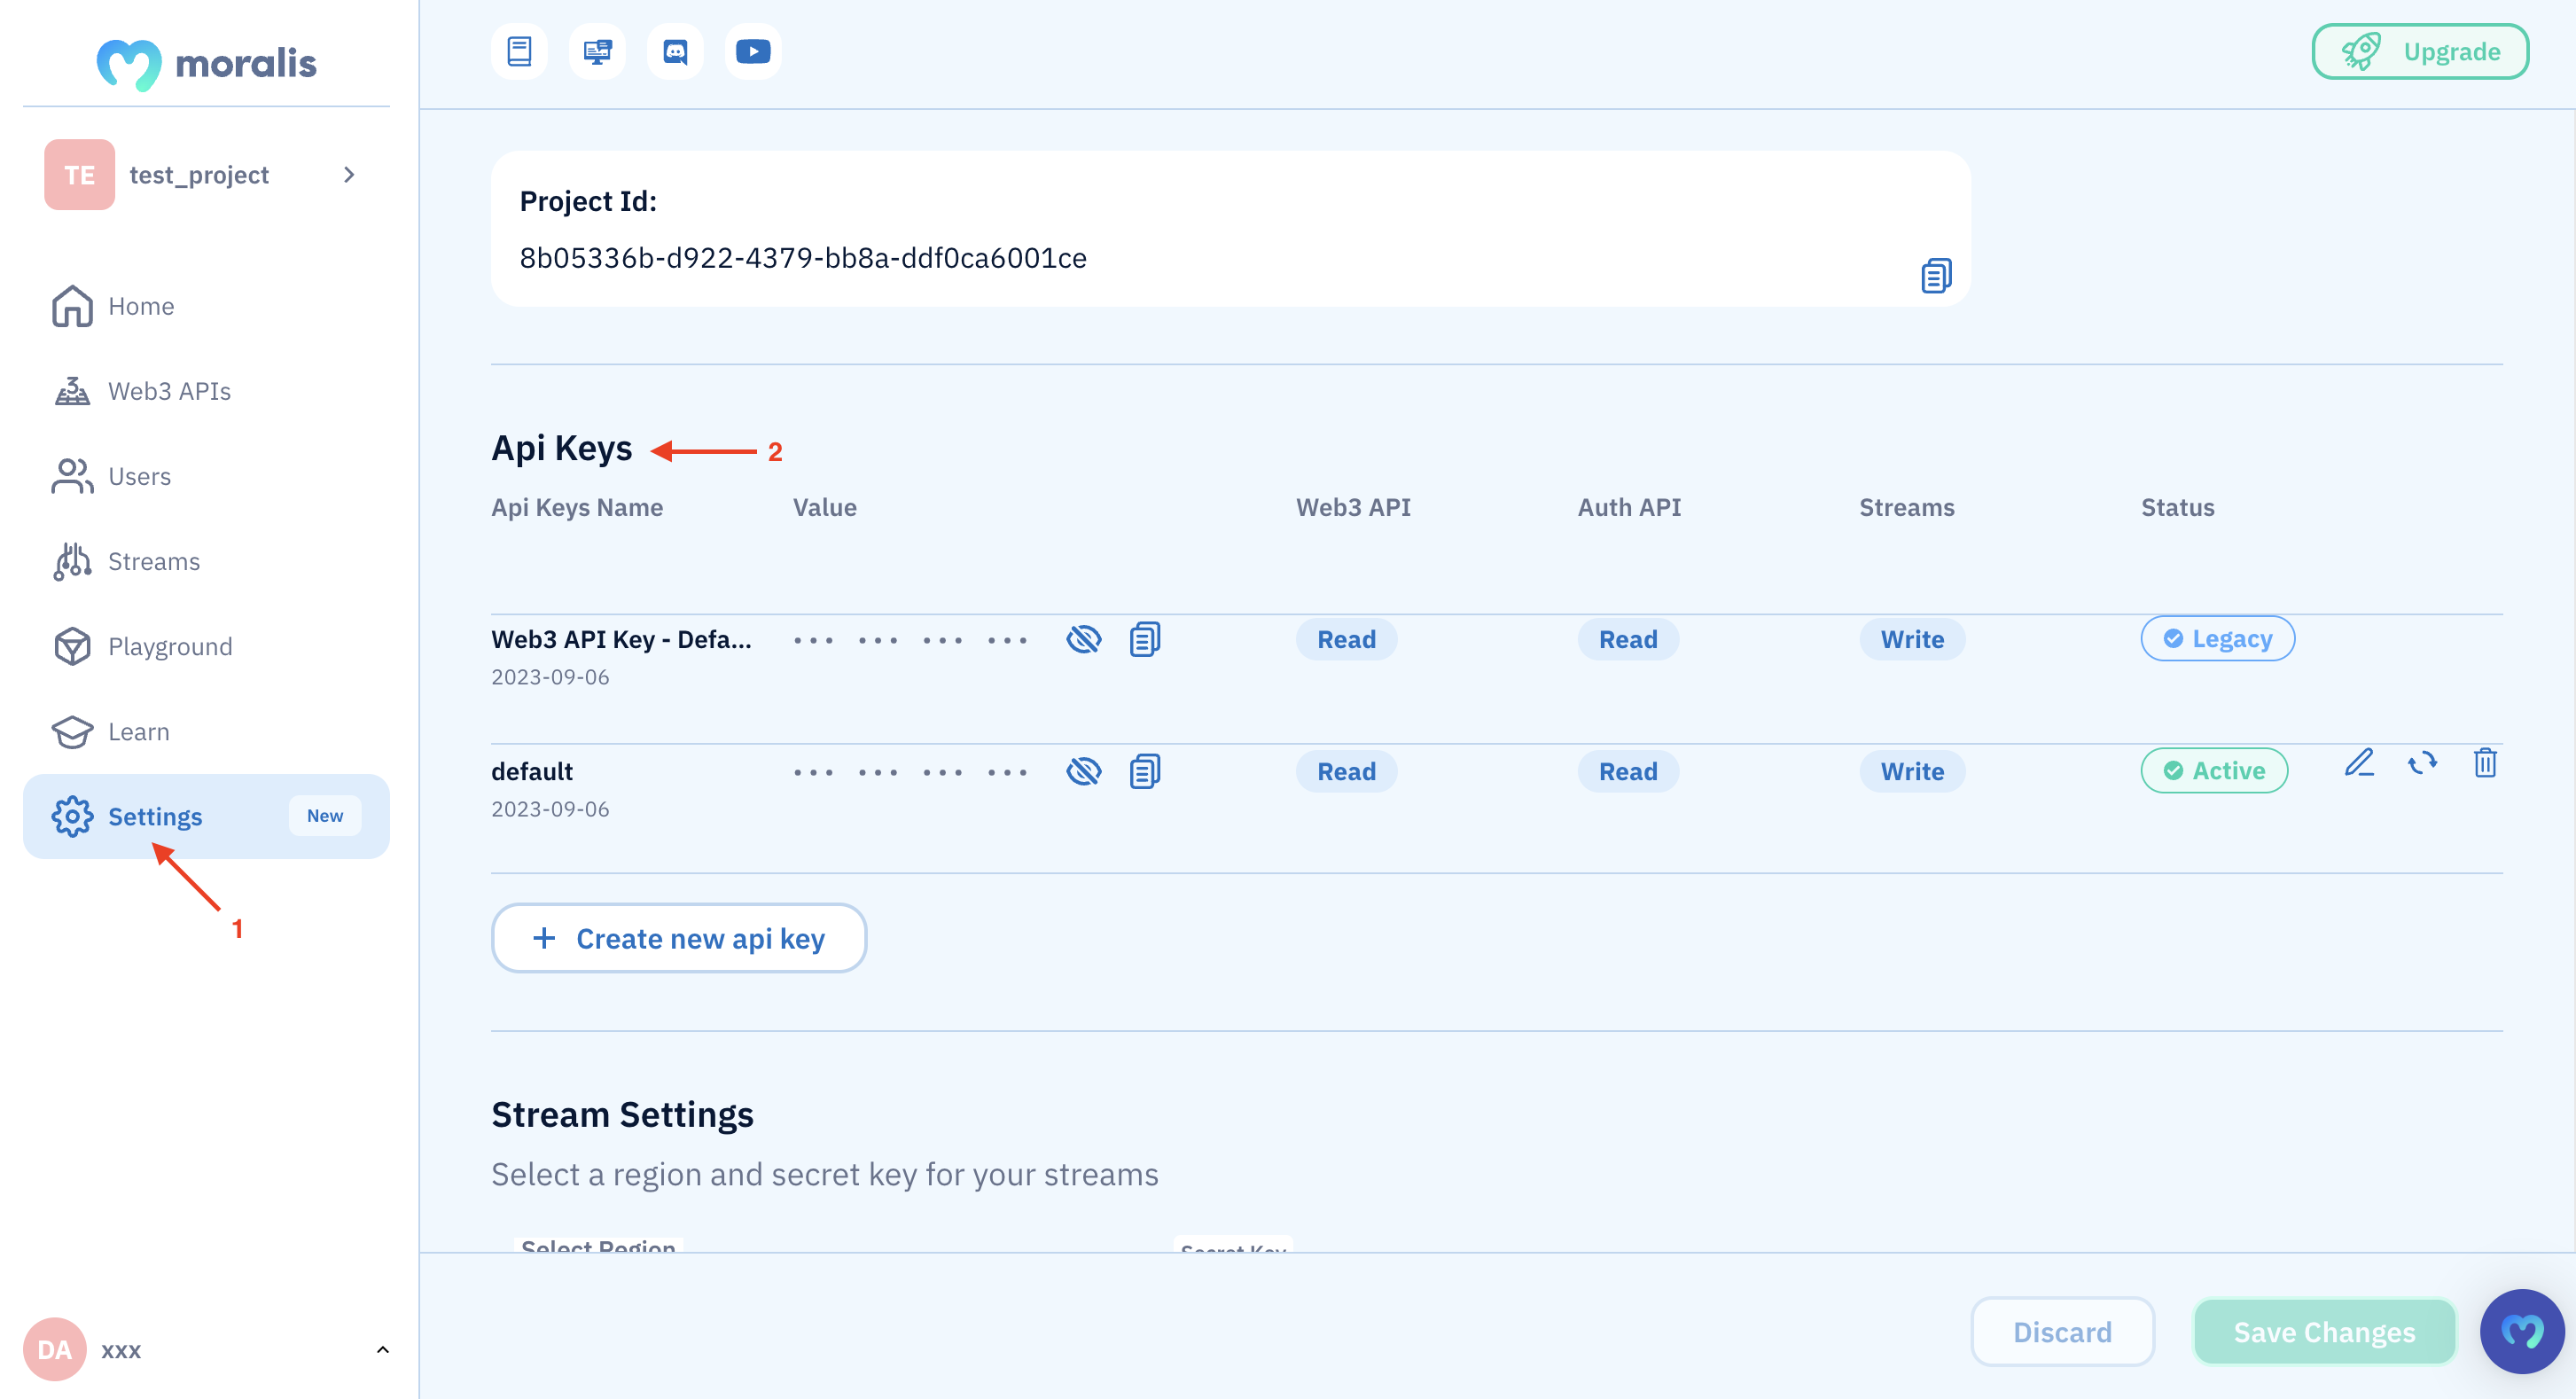
Task: Go to Home in sidebar
Action: 206,306
